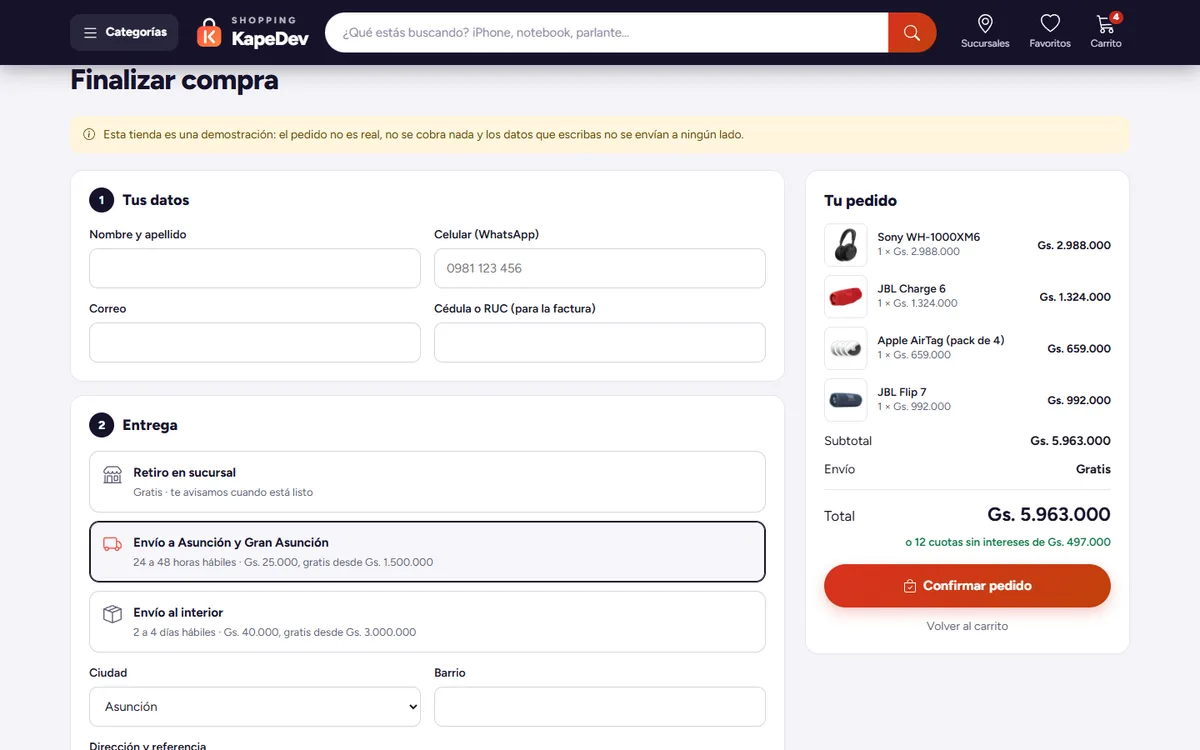Screen dimensions: 1200x750
Task: Click Sony WH-1000XM6 headphones thumbnail
Action: [846, 245]
